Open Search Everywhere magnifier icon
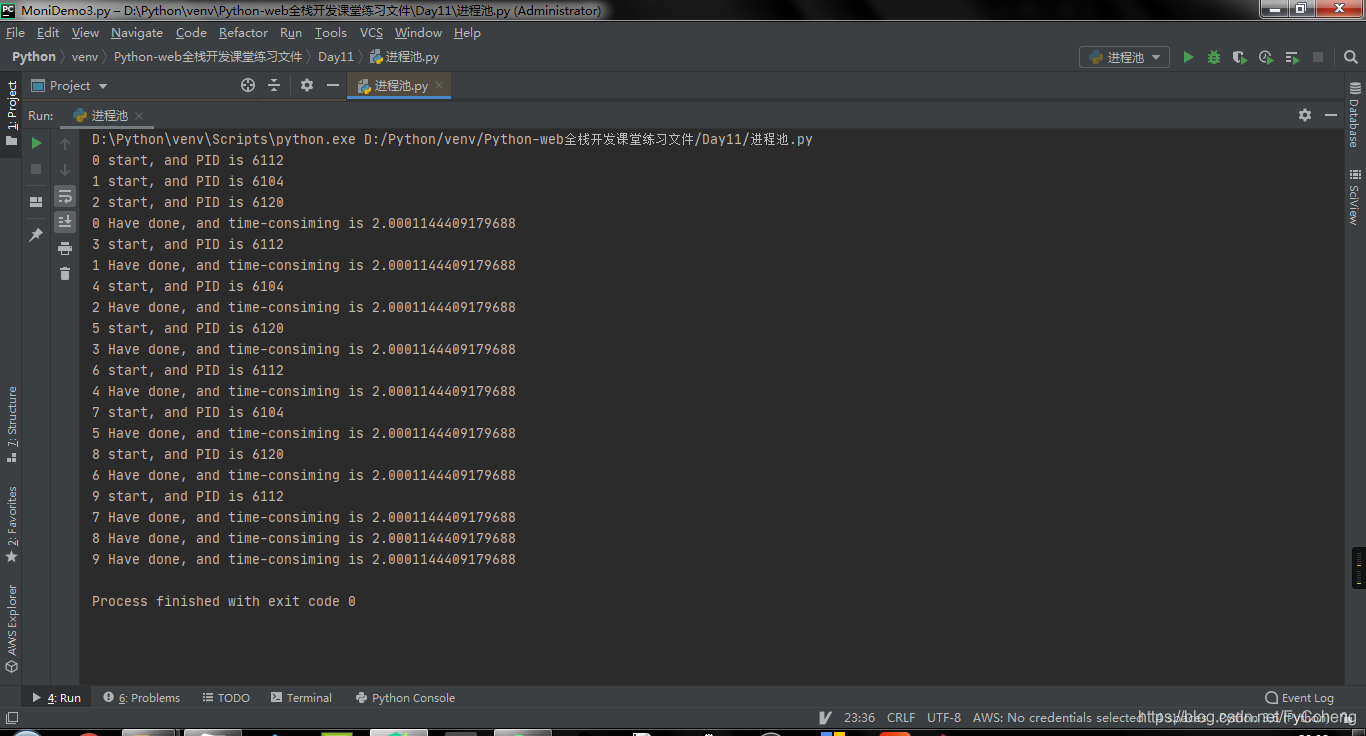Image resolution: width=1366 pixels, height=736 pixels. click(x=1349, y=58)
